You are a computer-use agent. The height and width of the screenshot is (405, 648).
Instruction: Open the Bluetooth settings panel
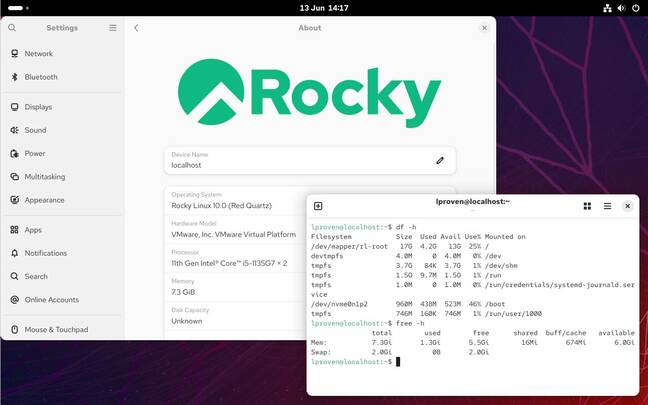63,77
